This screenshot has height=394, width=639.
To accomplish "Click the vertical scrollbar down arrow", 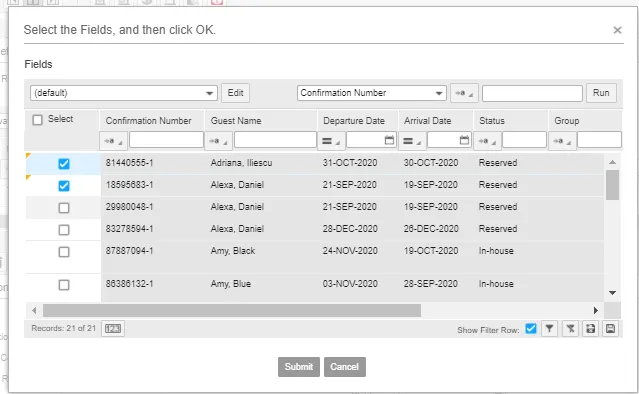I will coord(612,293).
